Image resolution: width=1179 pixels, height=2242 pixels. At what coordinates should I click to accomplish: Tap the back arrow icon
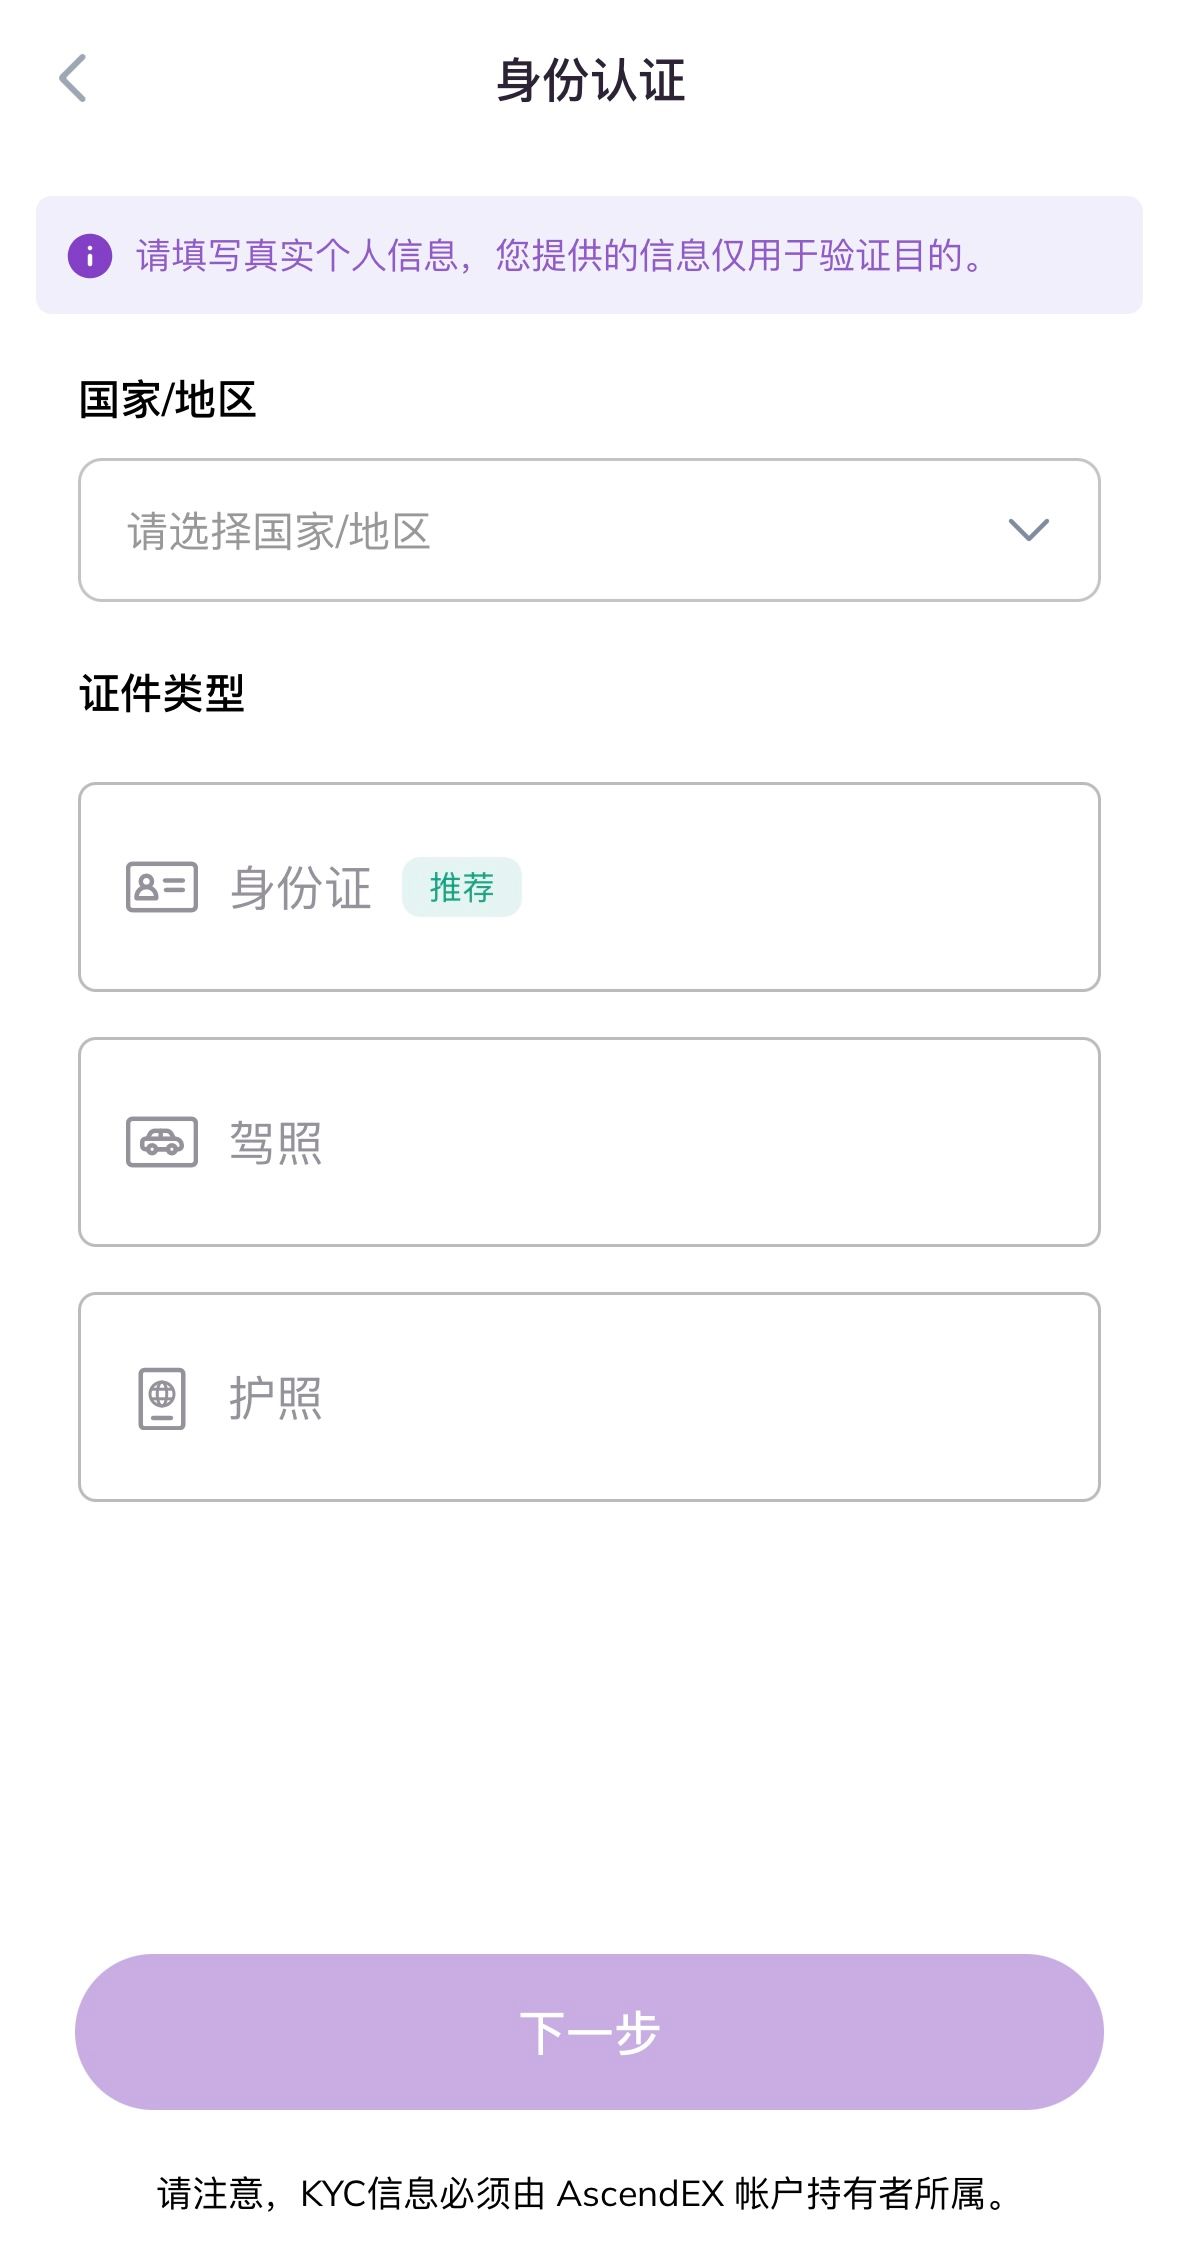click(x=73, y=78)
